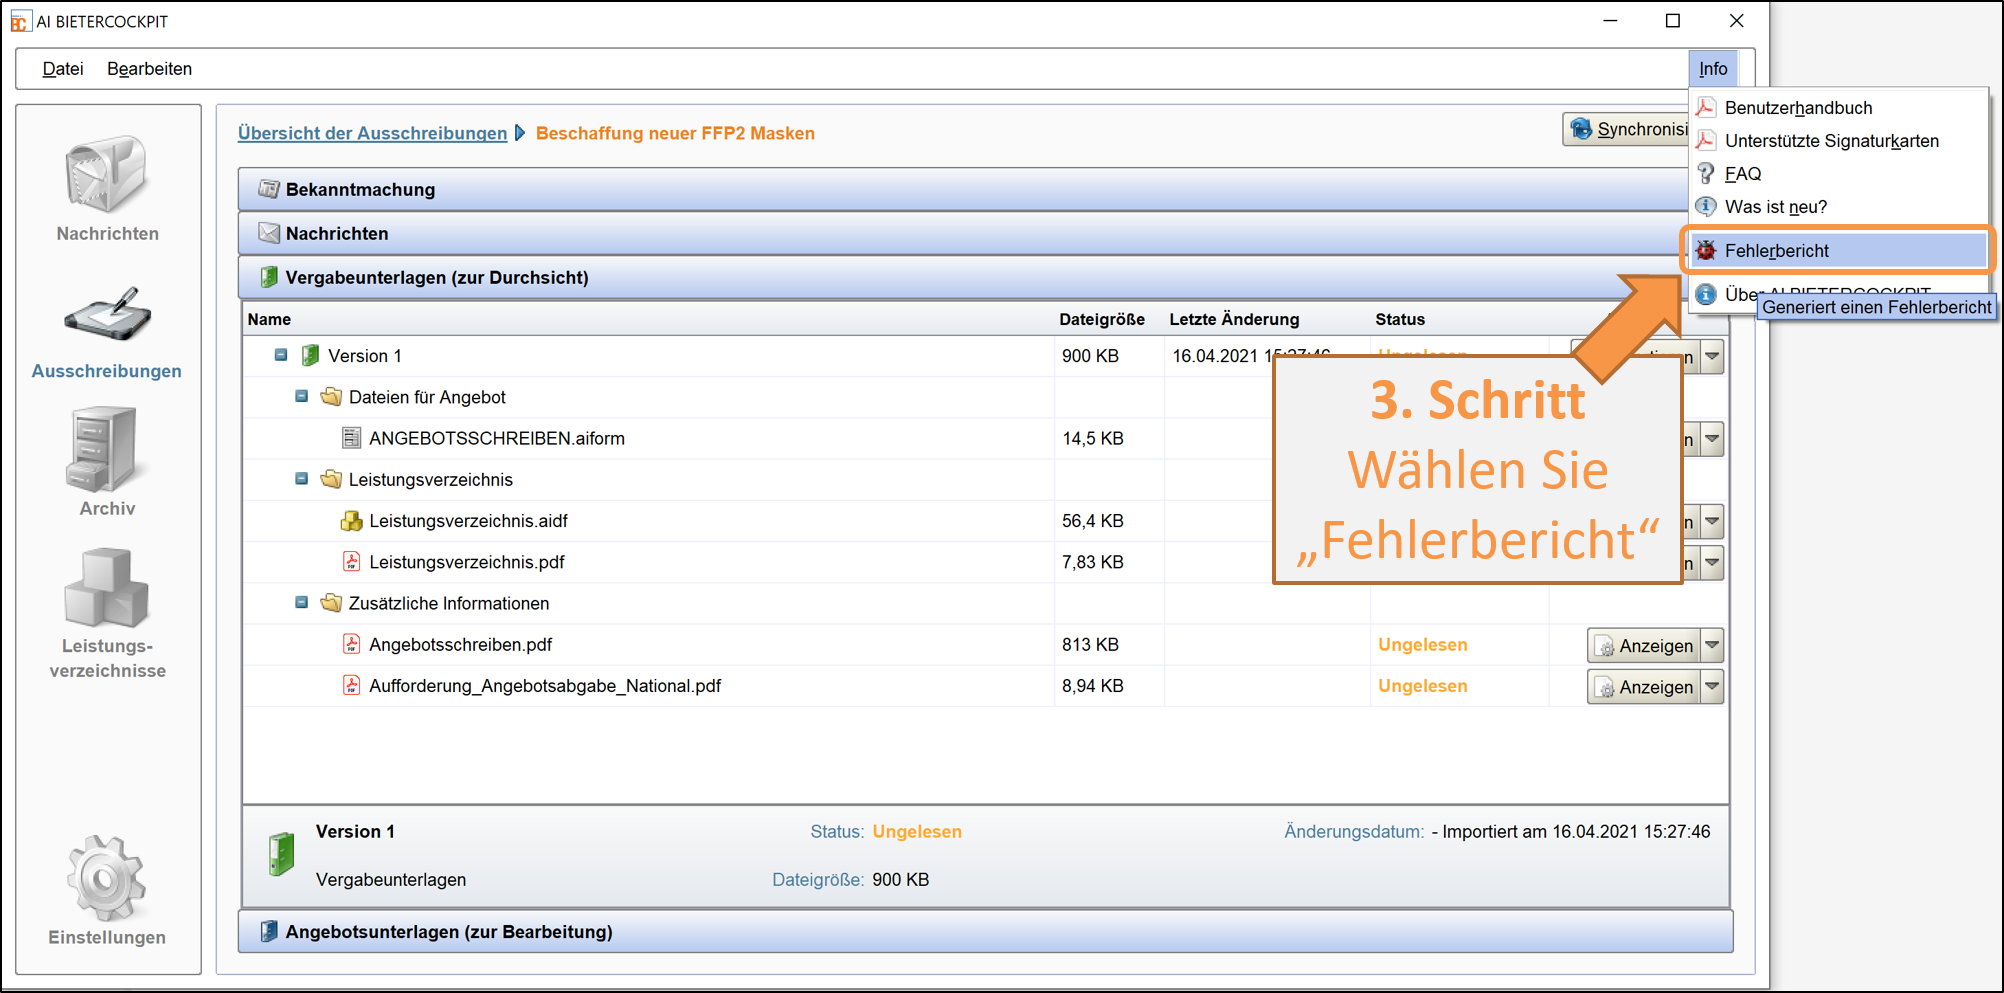
Task: Select FAQ in the Info menu
Action: point(1742,174)
